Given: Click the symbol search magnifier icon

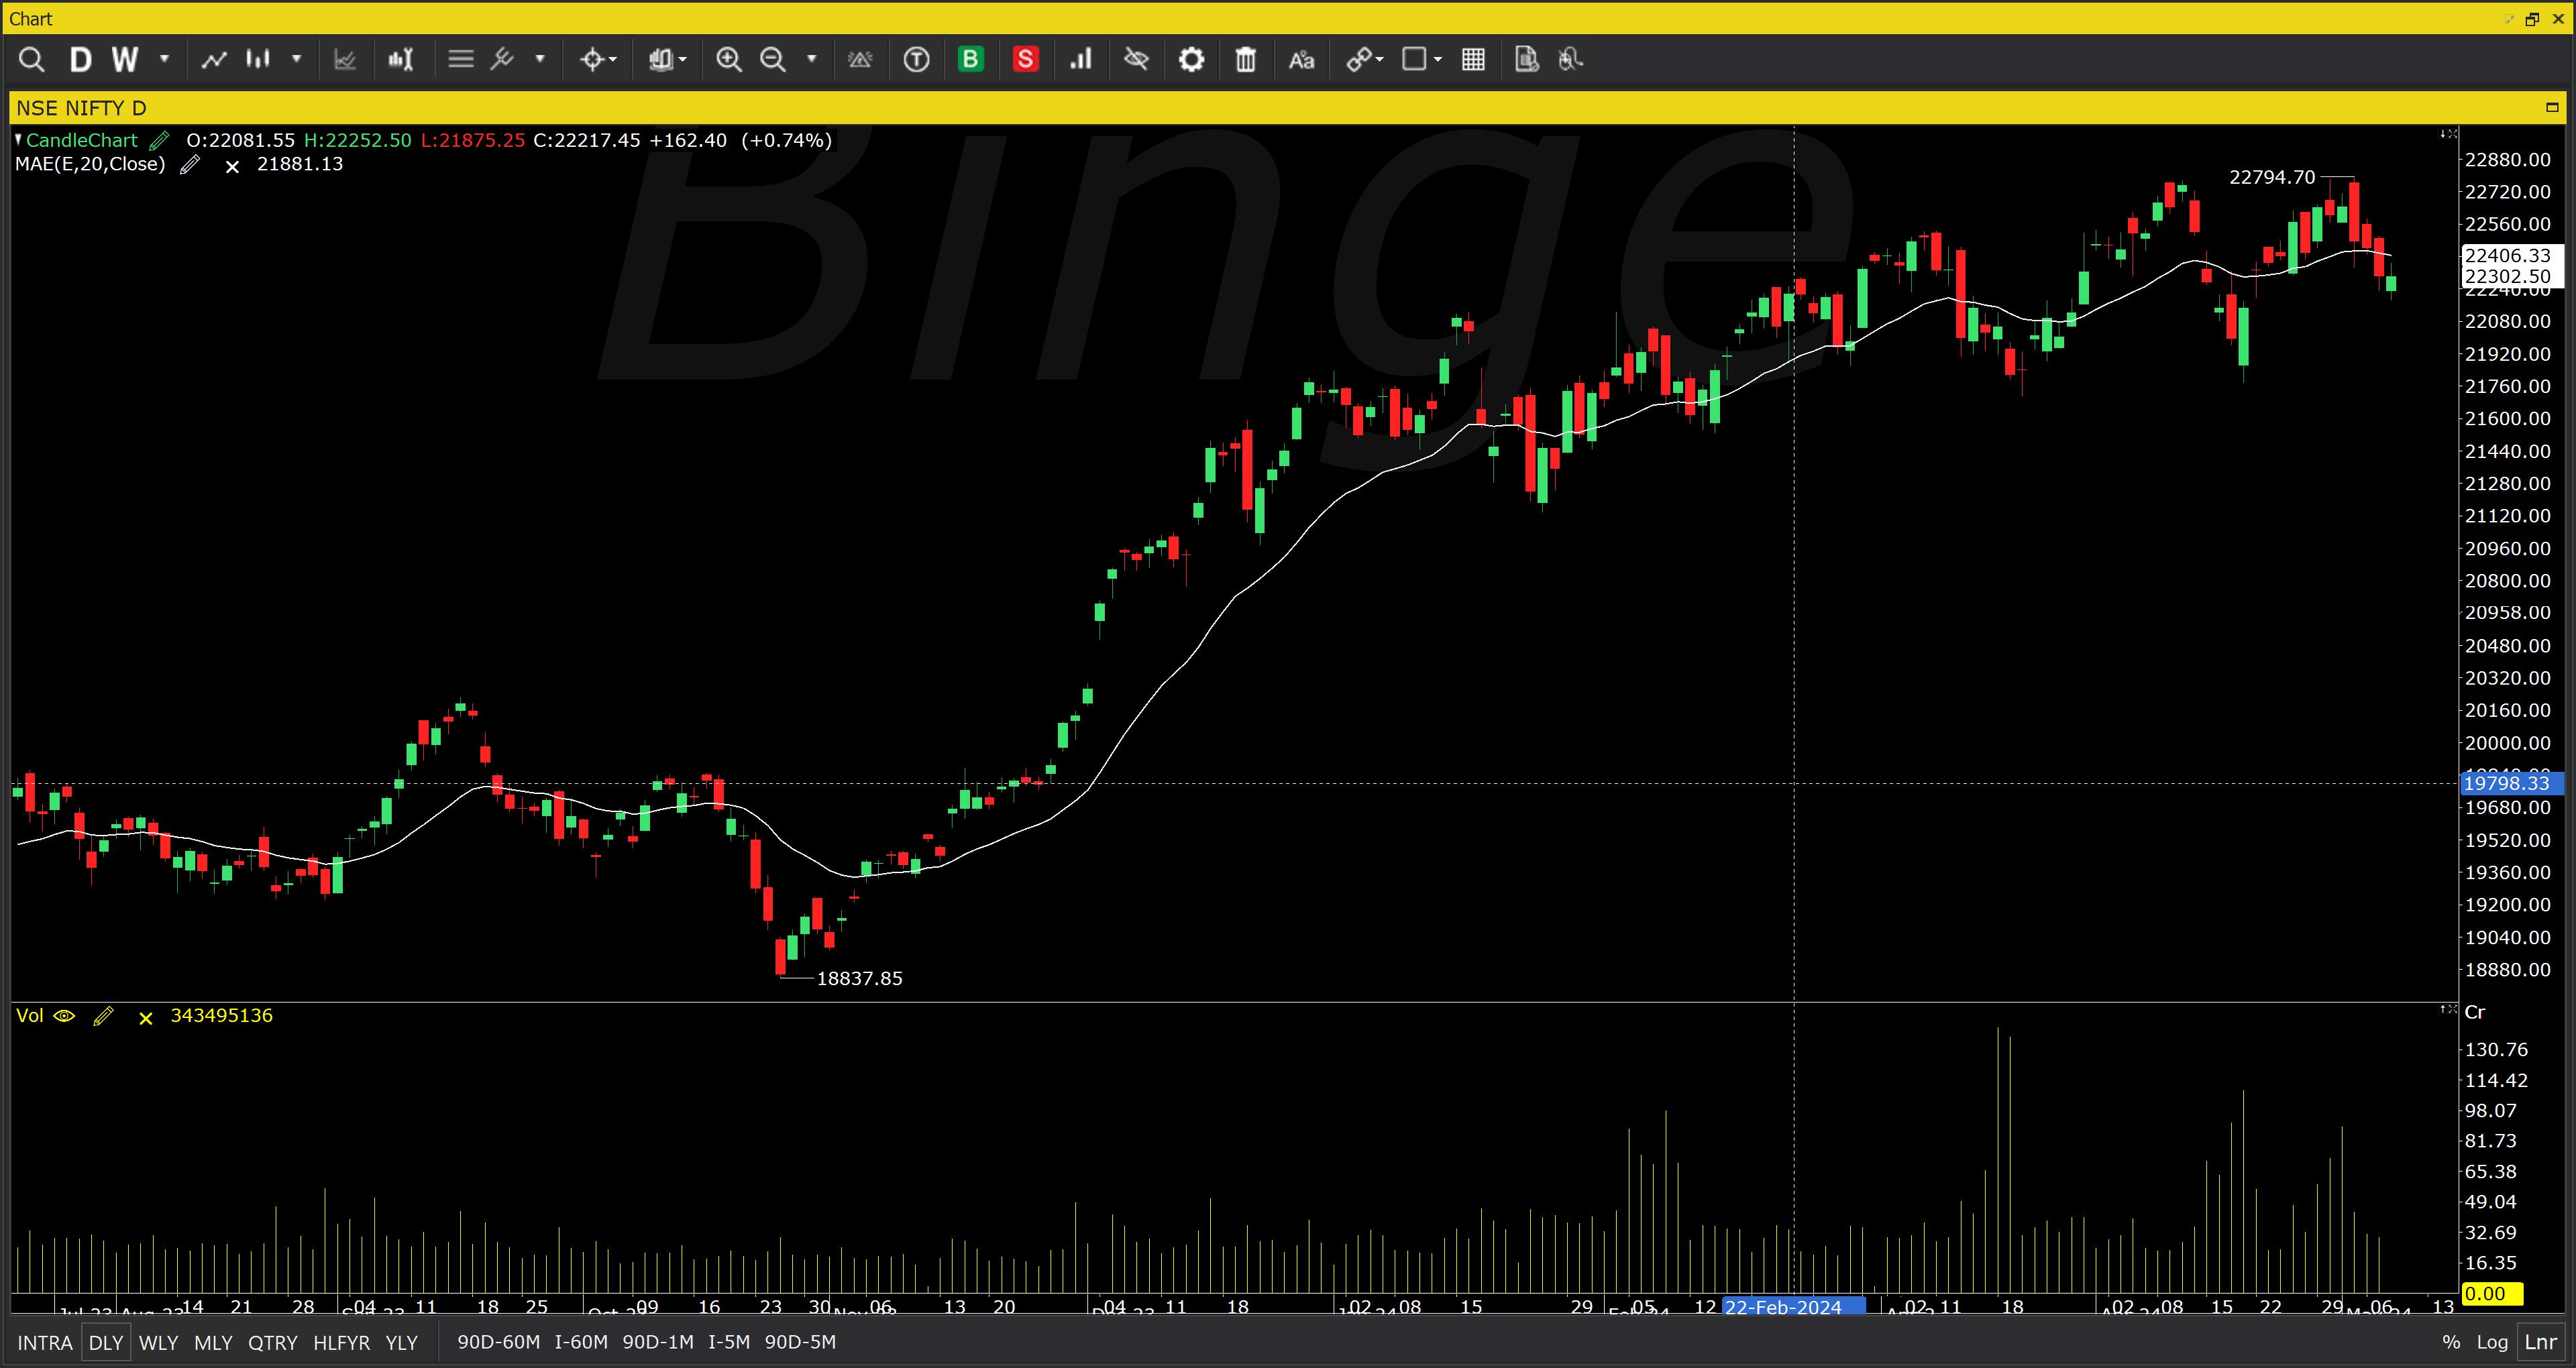Looking at the screenshot, I should (31, 60).
